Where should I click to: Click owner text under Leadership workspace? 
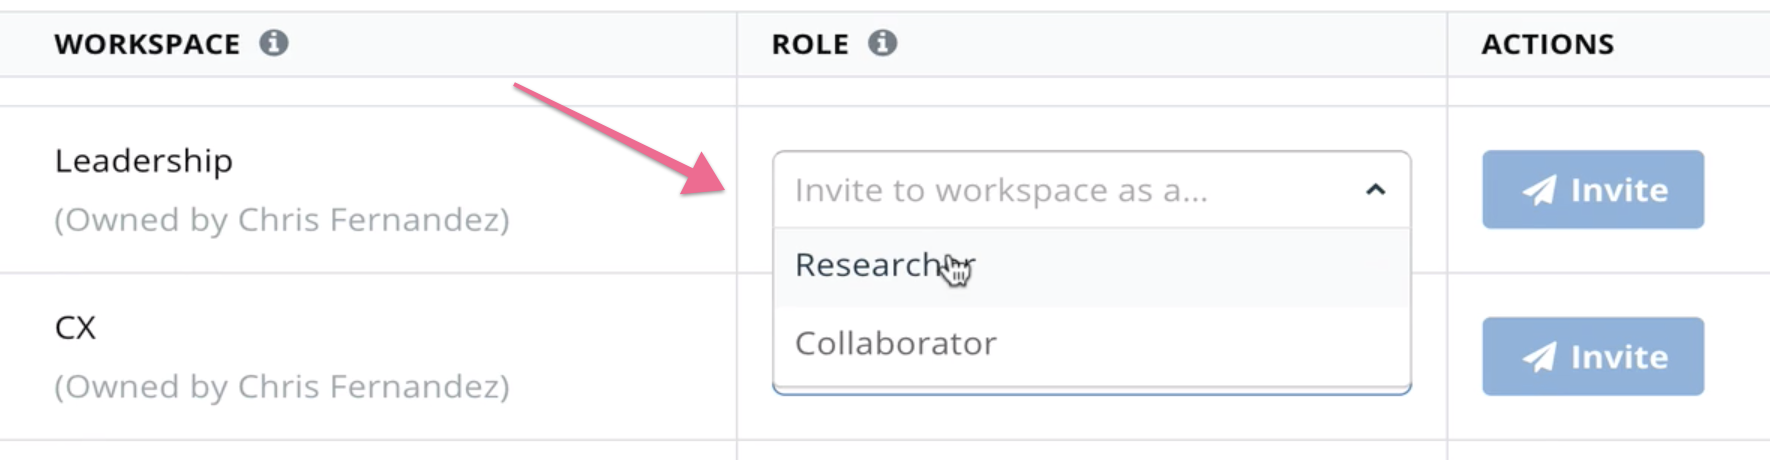point(282,220)
